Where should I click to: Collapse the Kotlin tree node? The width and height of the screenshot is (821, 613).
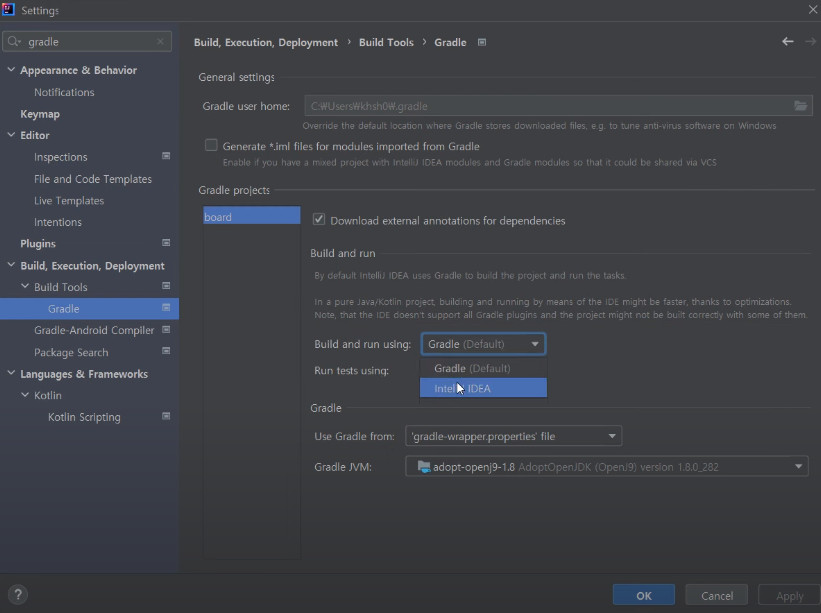pos(25,395)
